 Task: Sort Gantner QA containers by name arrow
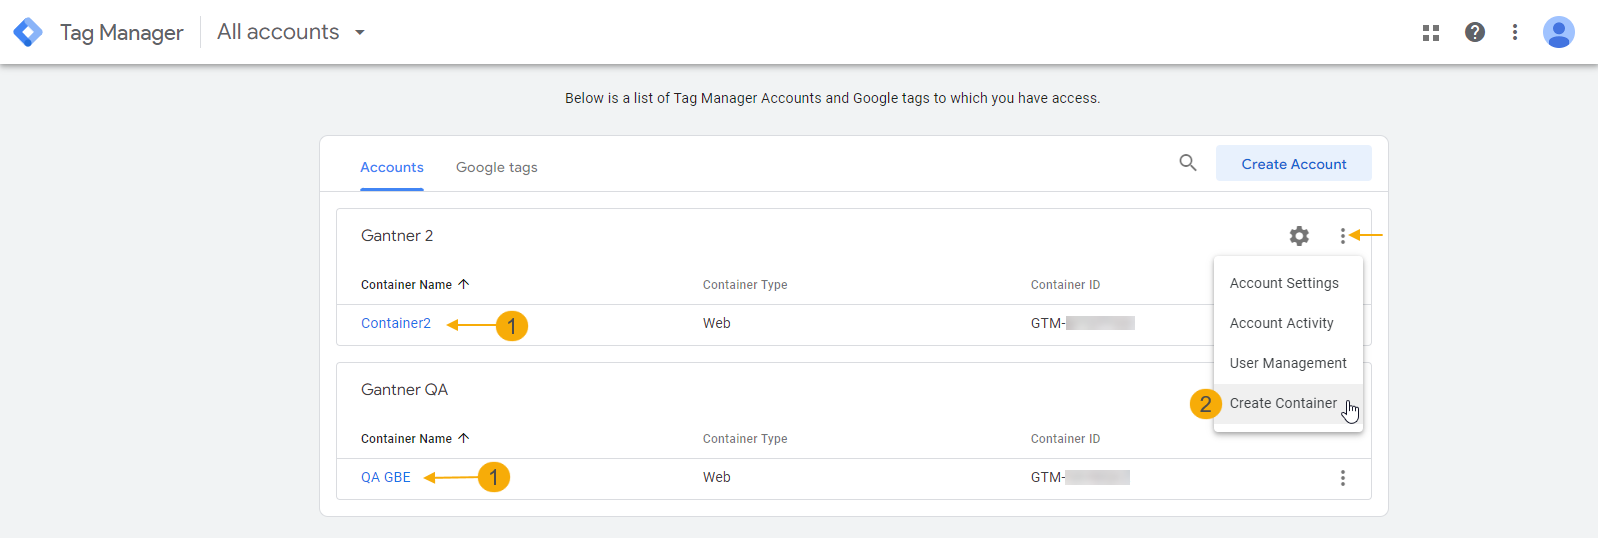[463, 438]
